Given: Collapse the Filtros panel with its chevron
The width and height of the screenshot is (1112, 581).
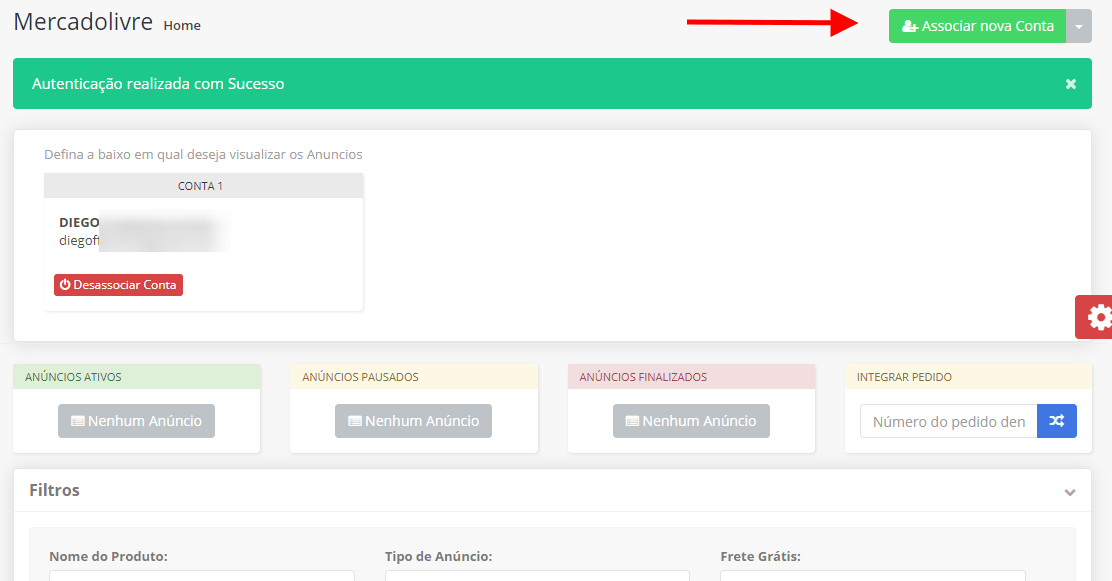Looking at the screenshot, I should point(1070,492).
